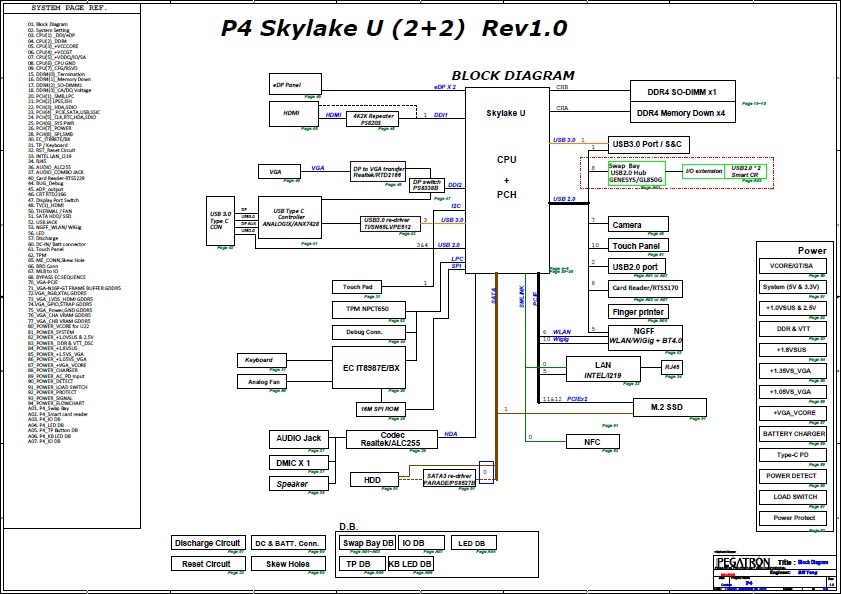This screenshot has height=594, width=842.
Task: Select the RJ45 block
Action: point(672,367)
